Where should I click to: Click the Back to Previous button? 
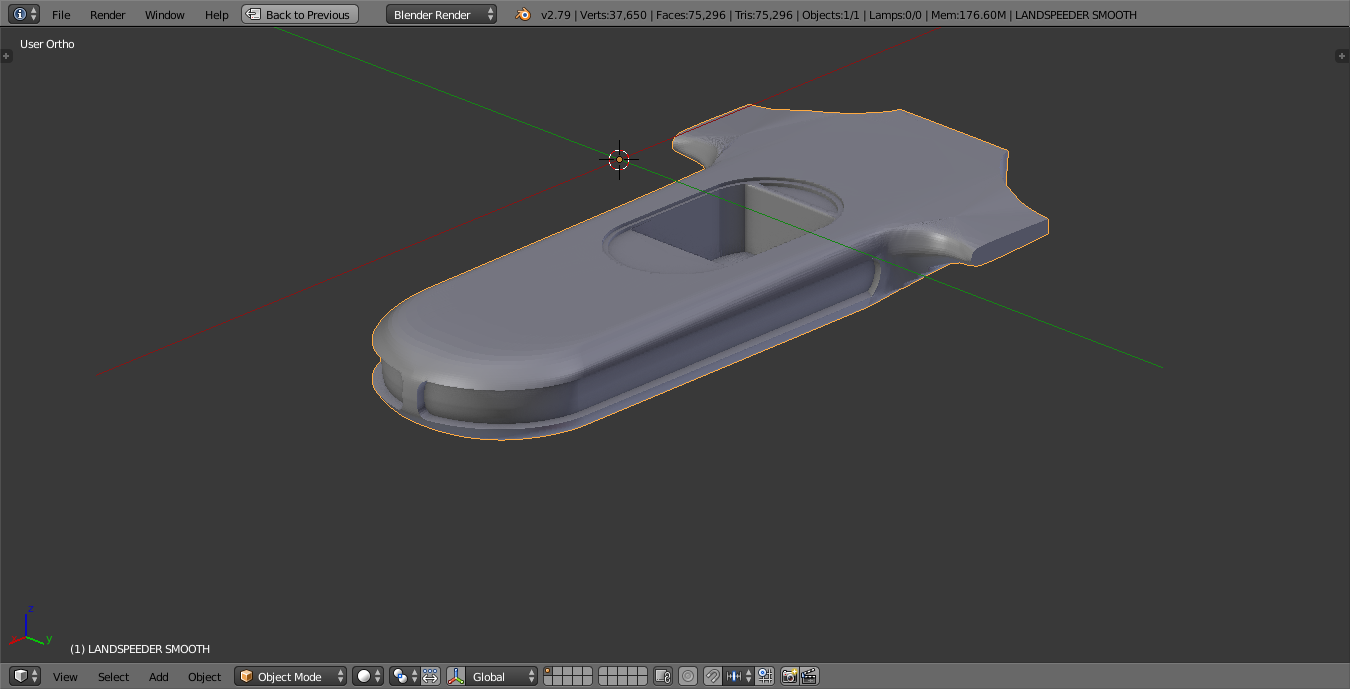[300, 14]
